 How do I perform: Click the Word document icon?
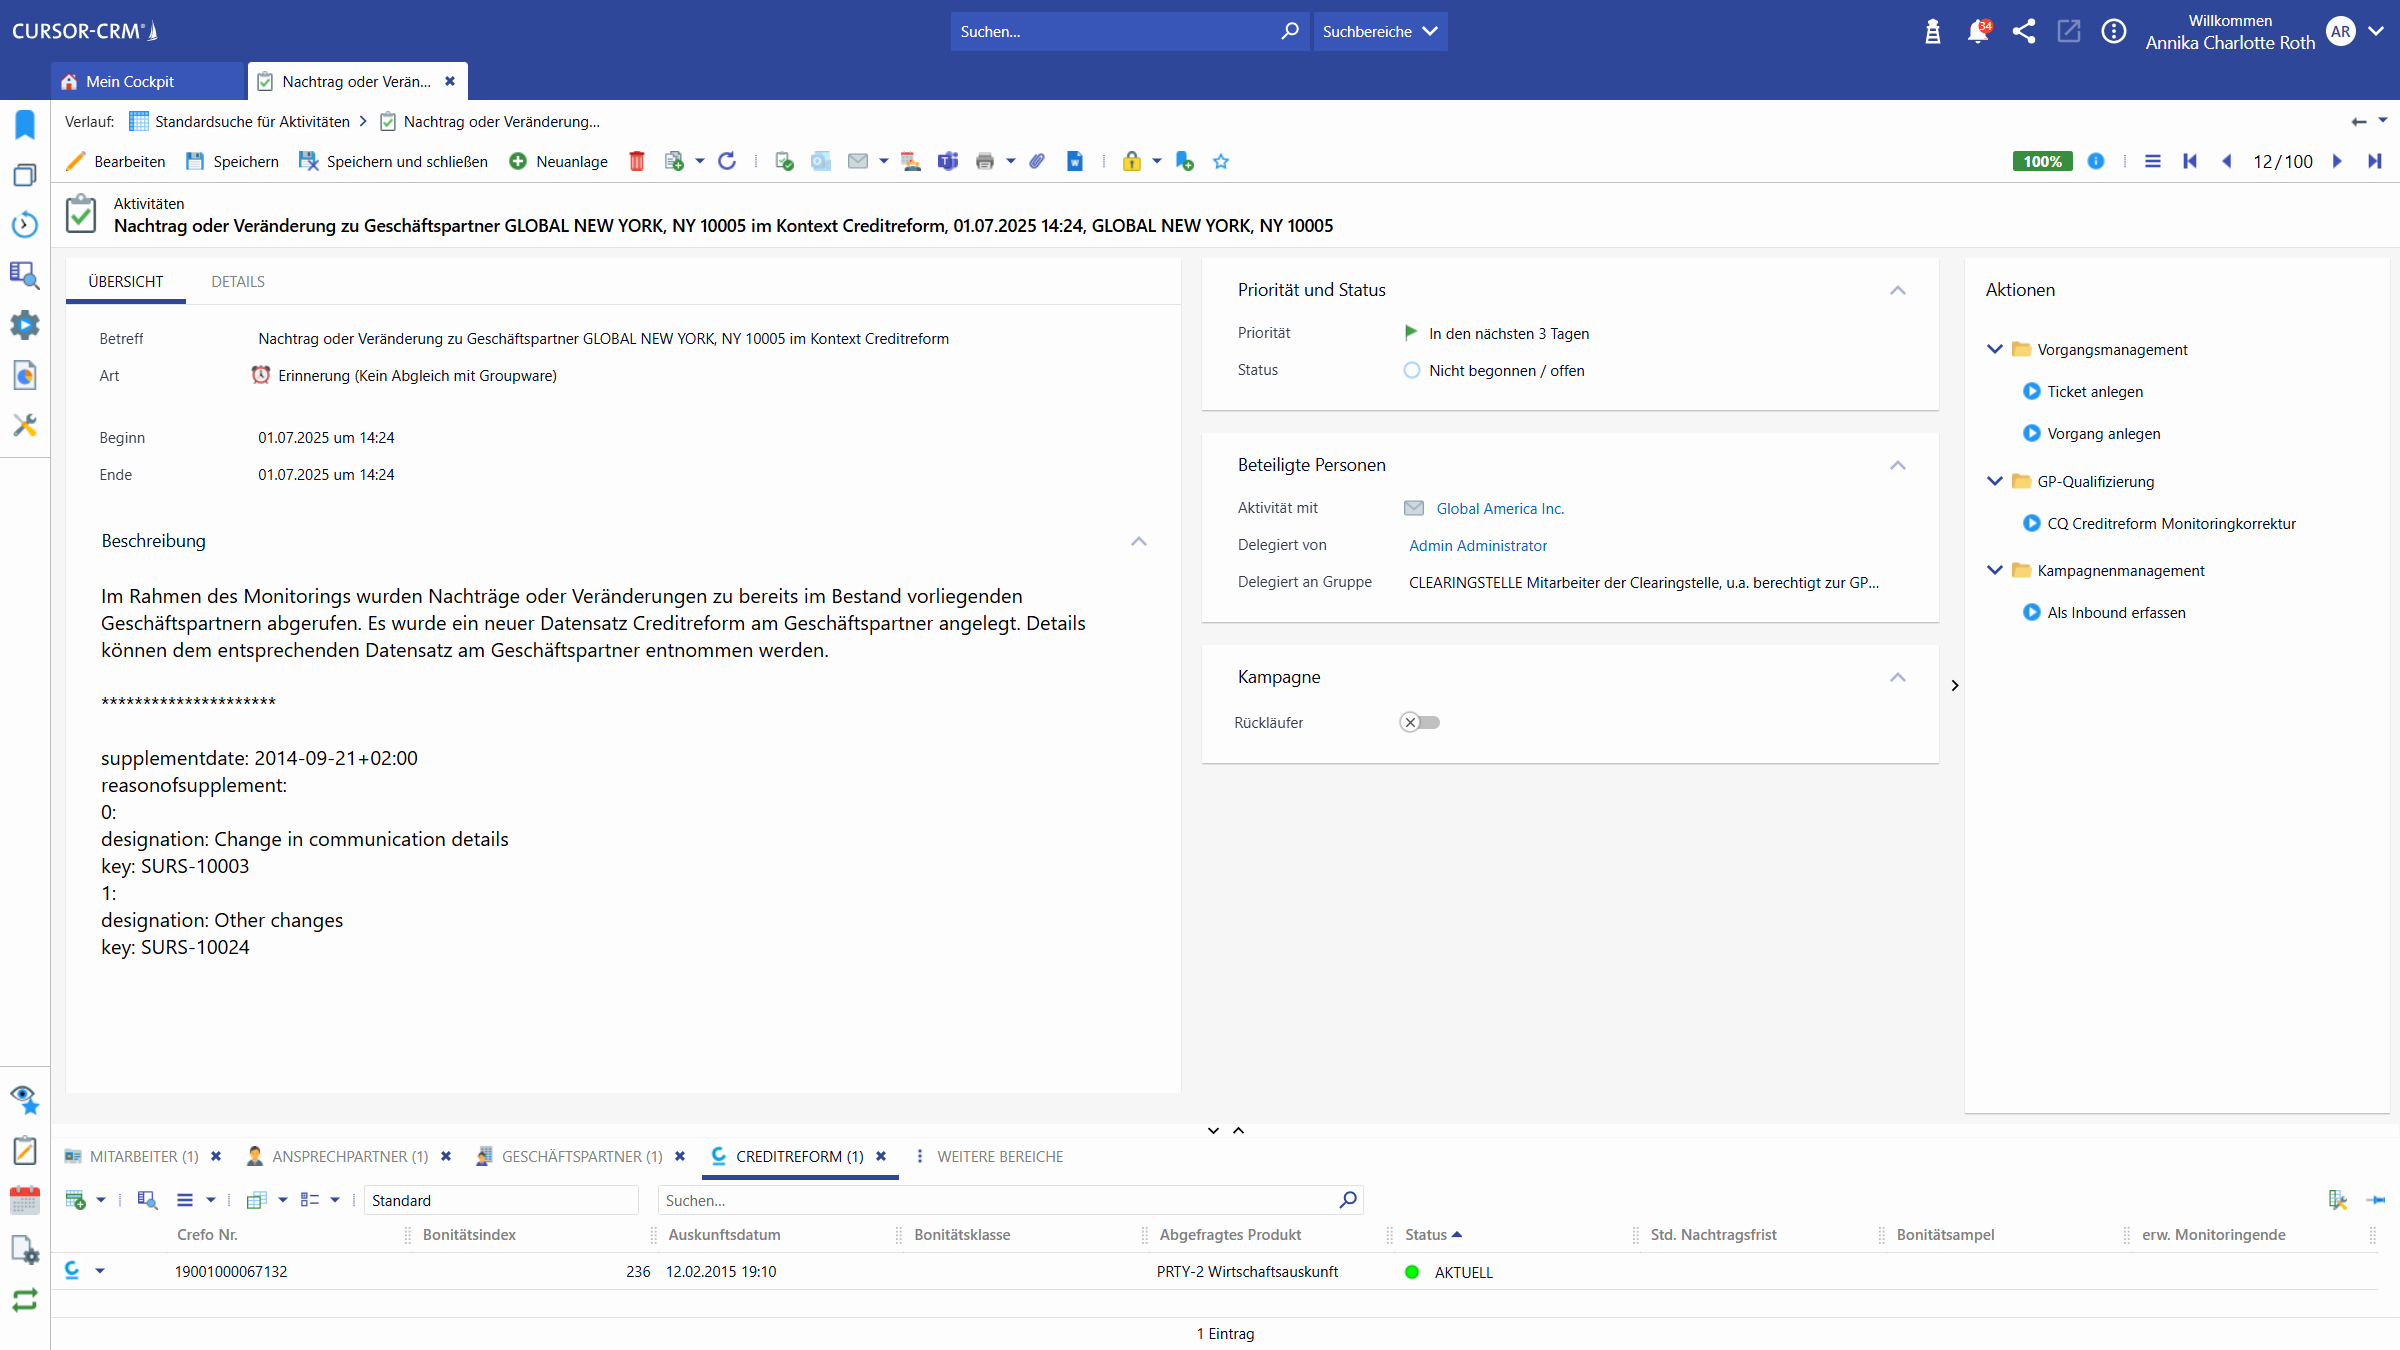pyautogui.click(x=1075, y=161)
